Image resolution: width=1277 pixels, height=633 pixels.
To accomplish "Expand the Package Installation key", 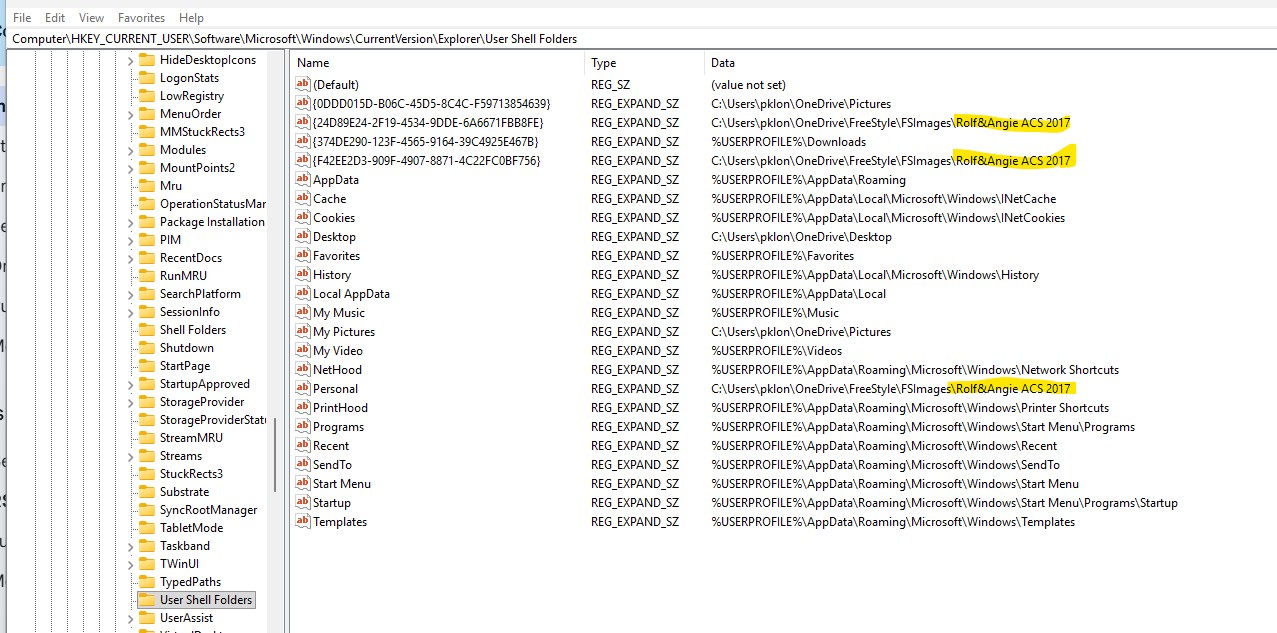I will pyautogui.click(x=130, y=222).
